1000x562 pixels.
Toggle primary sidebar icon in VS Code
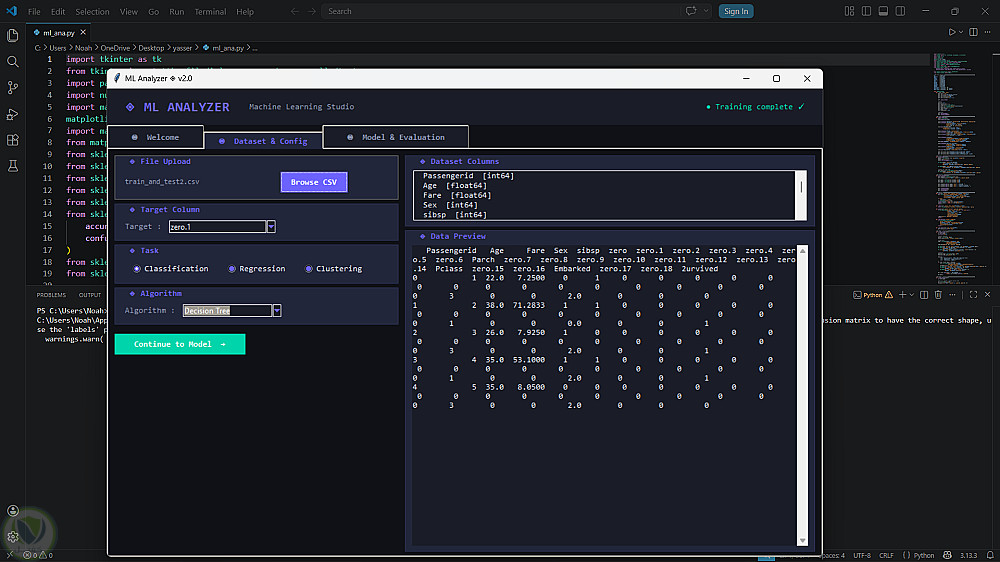pos(866,11)
